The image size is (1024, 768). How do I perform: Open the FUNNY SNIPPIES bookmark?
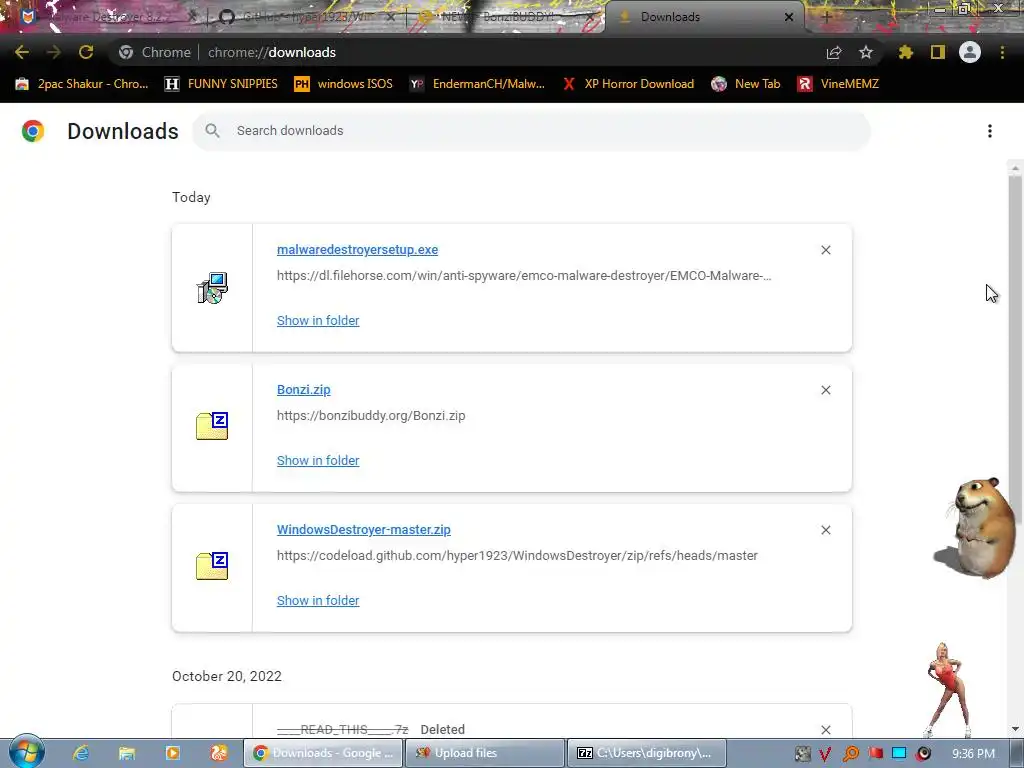[x=221, y=84]
